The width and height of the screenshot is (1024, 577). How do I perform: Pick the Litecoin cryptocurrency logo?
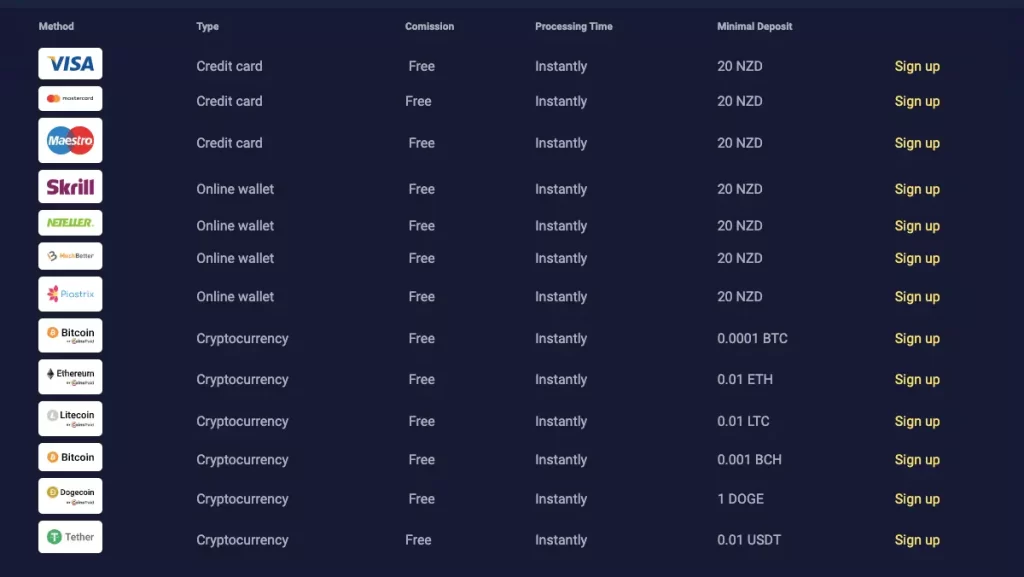point(70,419)
